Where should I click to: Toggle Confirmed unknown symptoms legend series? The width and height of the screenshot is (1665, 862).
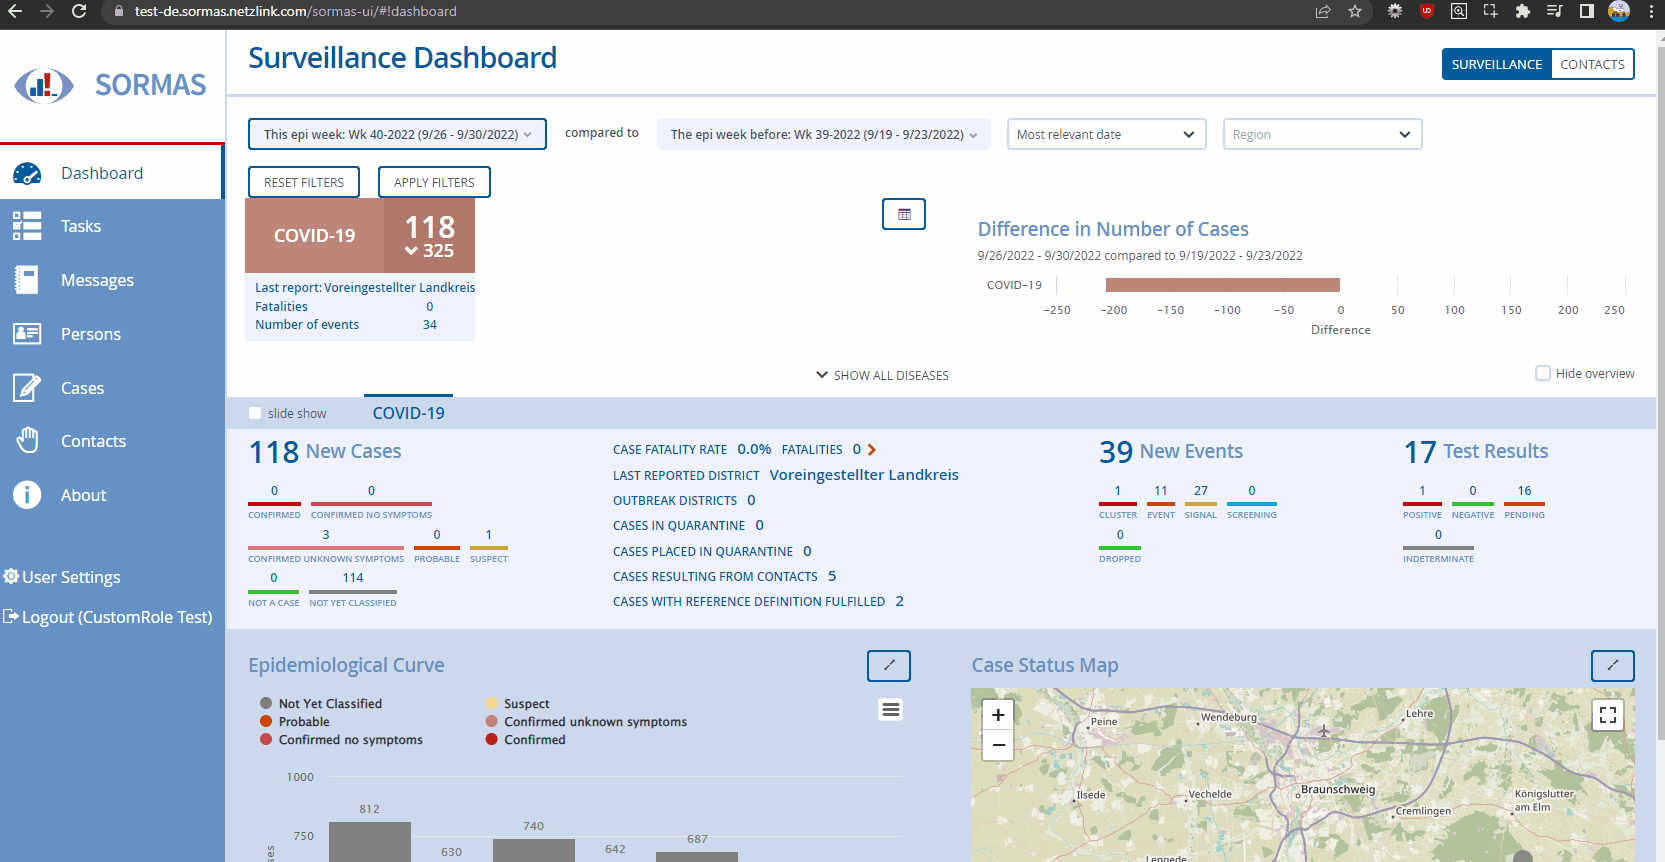(586, 722)
